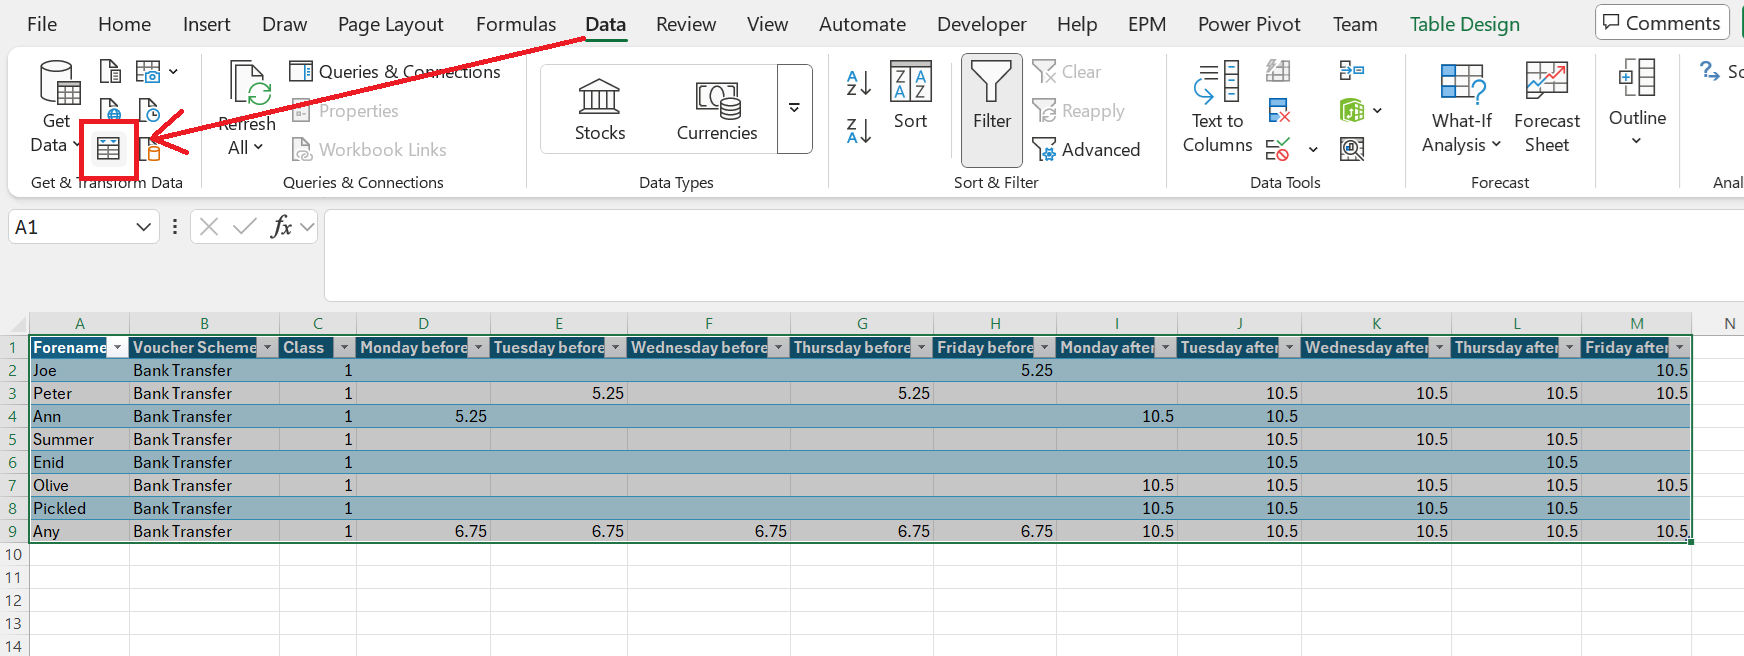This screenshot has height=656, width=1744.
Task: Switch to the Home ribbon tab
Action: pyautogui.click(x=124, y=24)
